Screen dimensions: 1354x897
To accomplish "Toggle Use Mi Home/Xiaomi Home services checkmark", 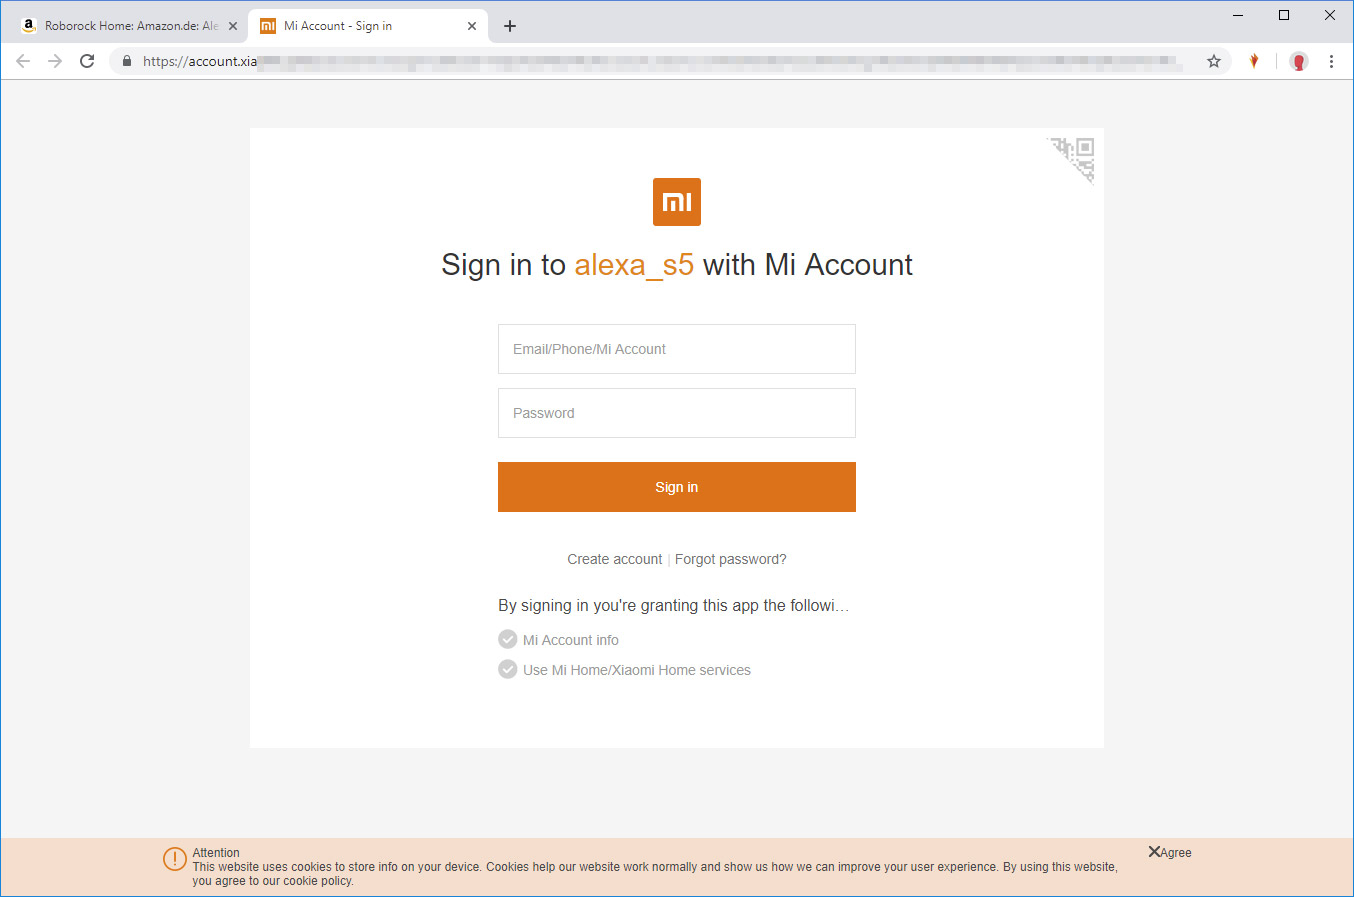I will tap(508, 669).
